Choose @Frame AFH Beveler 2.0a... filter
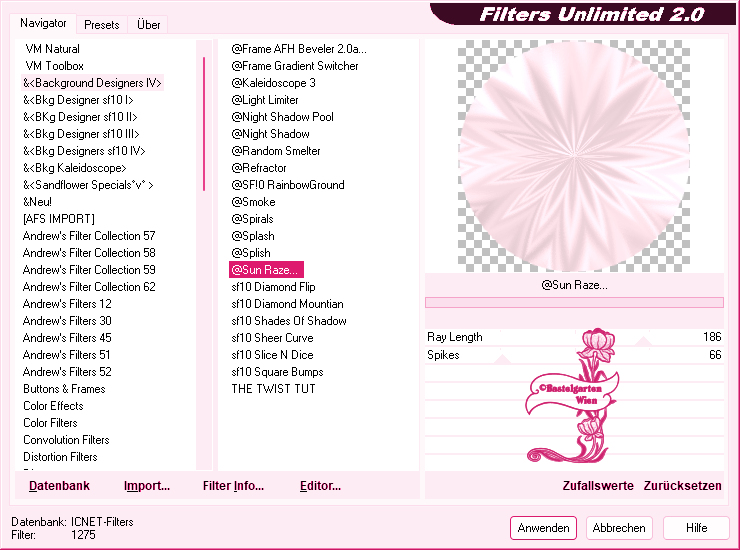The image size is (740, 550). pos(299,49)
